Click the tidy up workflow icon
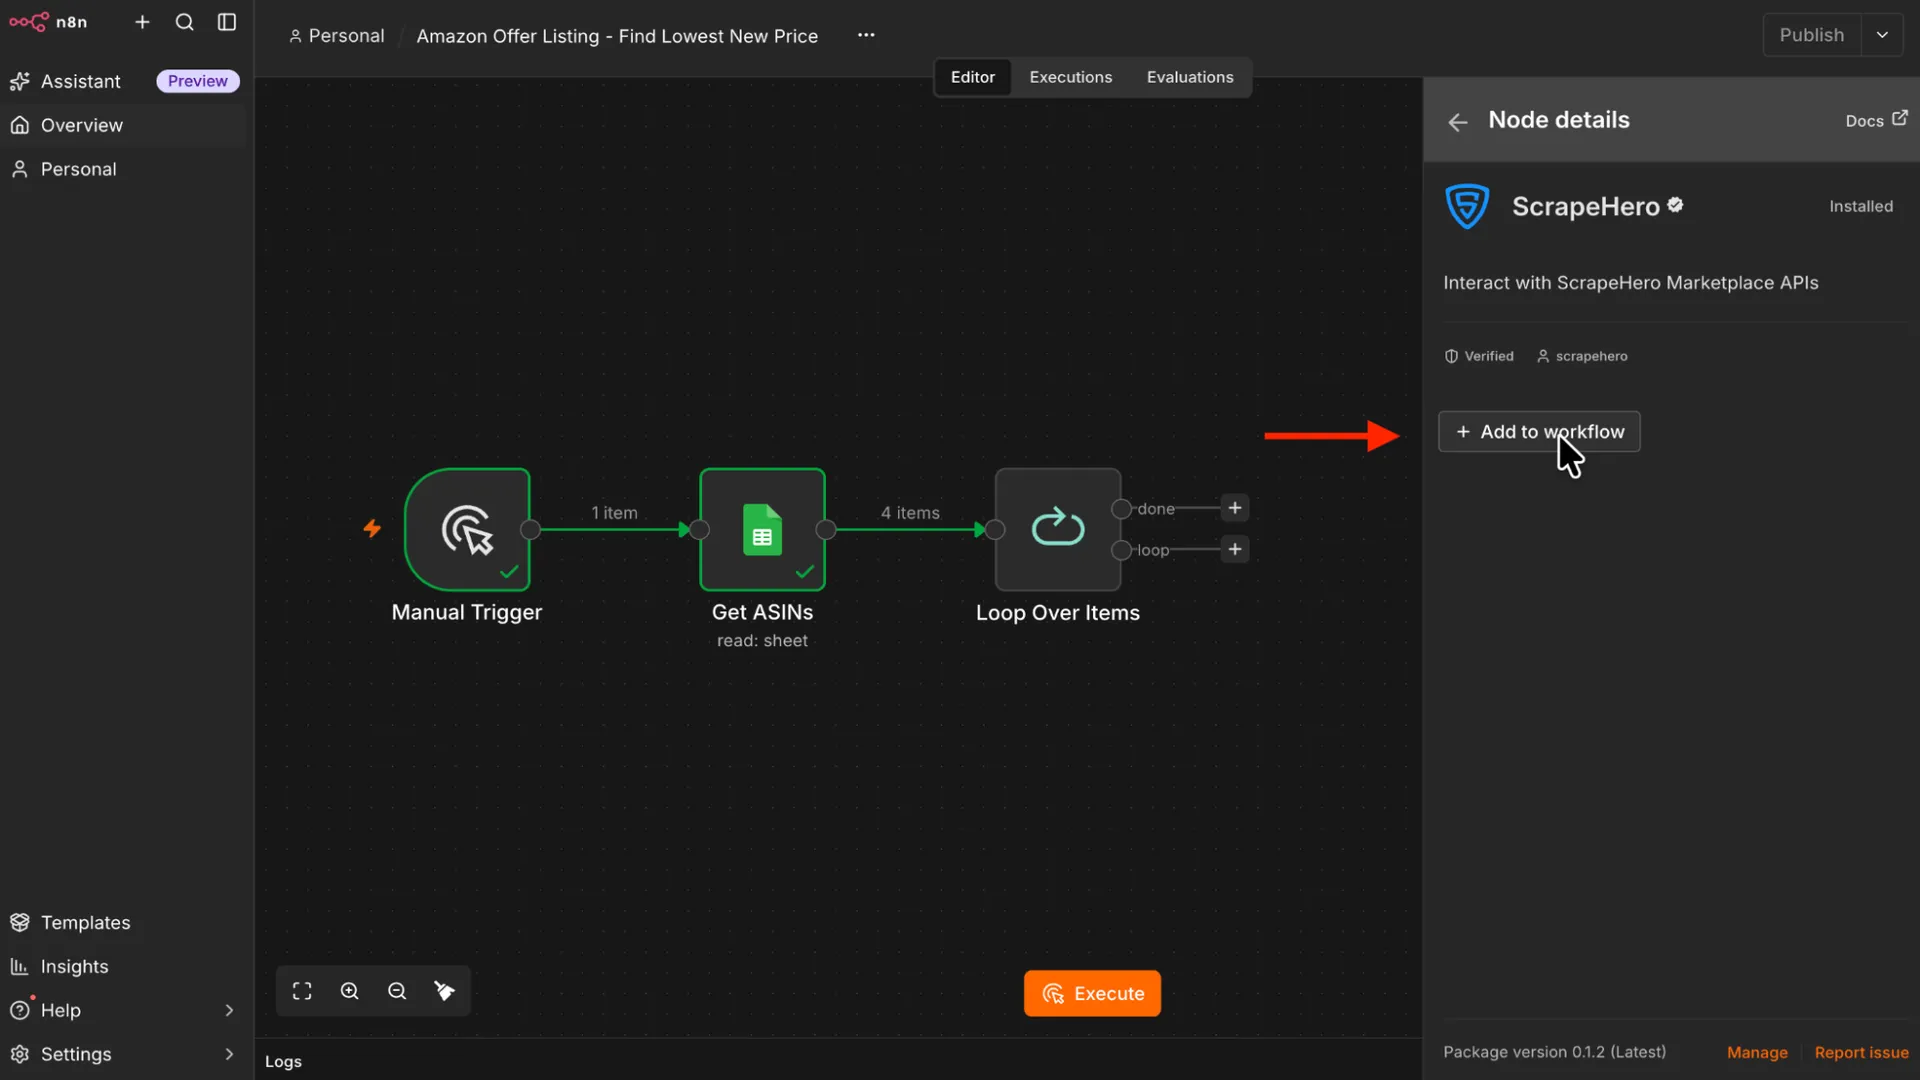Screen dimensions: 1920x1080 (444, 991)
